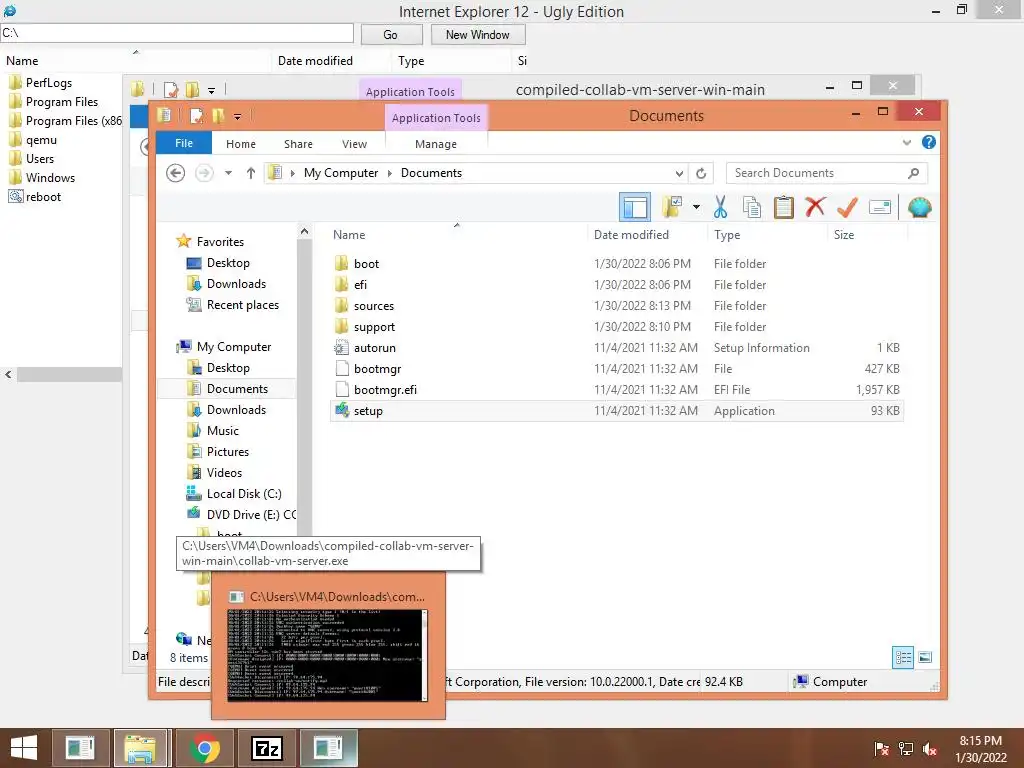Screen dimensions: 1024x768
Task: Click the orange checkmark Properties icon
Action: click(847, 208)
